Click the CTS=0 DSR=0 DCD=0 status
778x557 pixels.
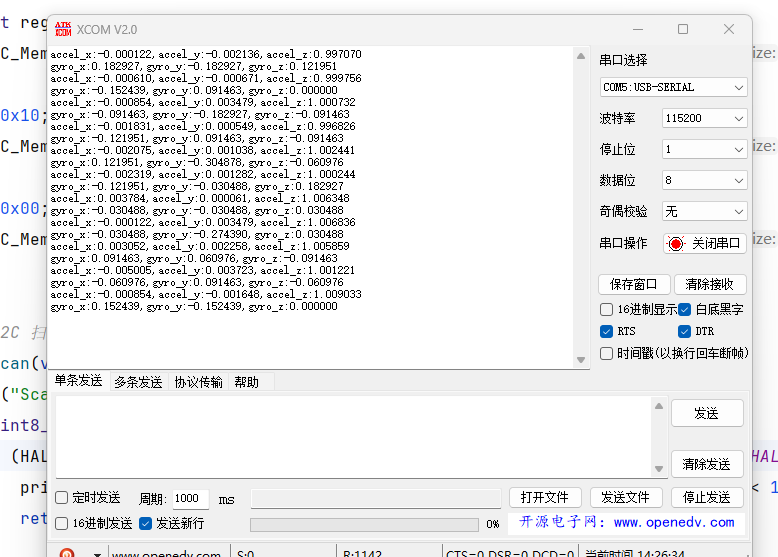pyautogui.click(x=510, y=554)
